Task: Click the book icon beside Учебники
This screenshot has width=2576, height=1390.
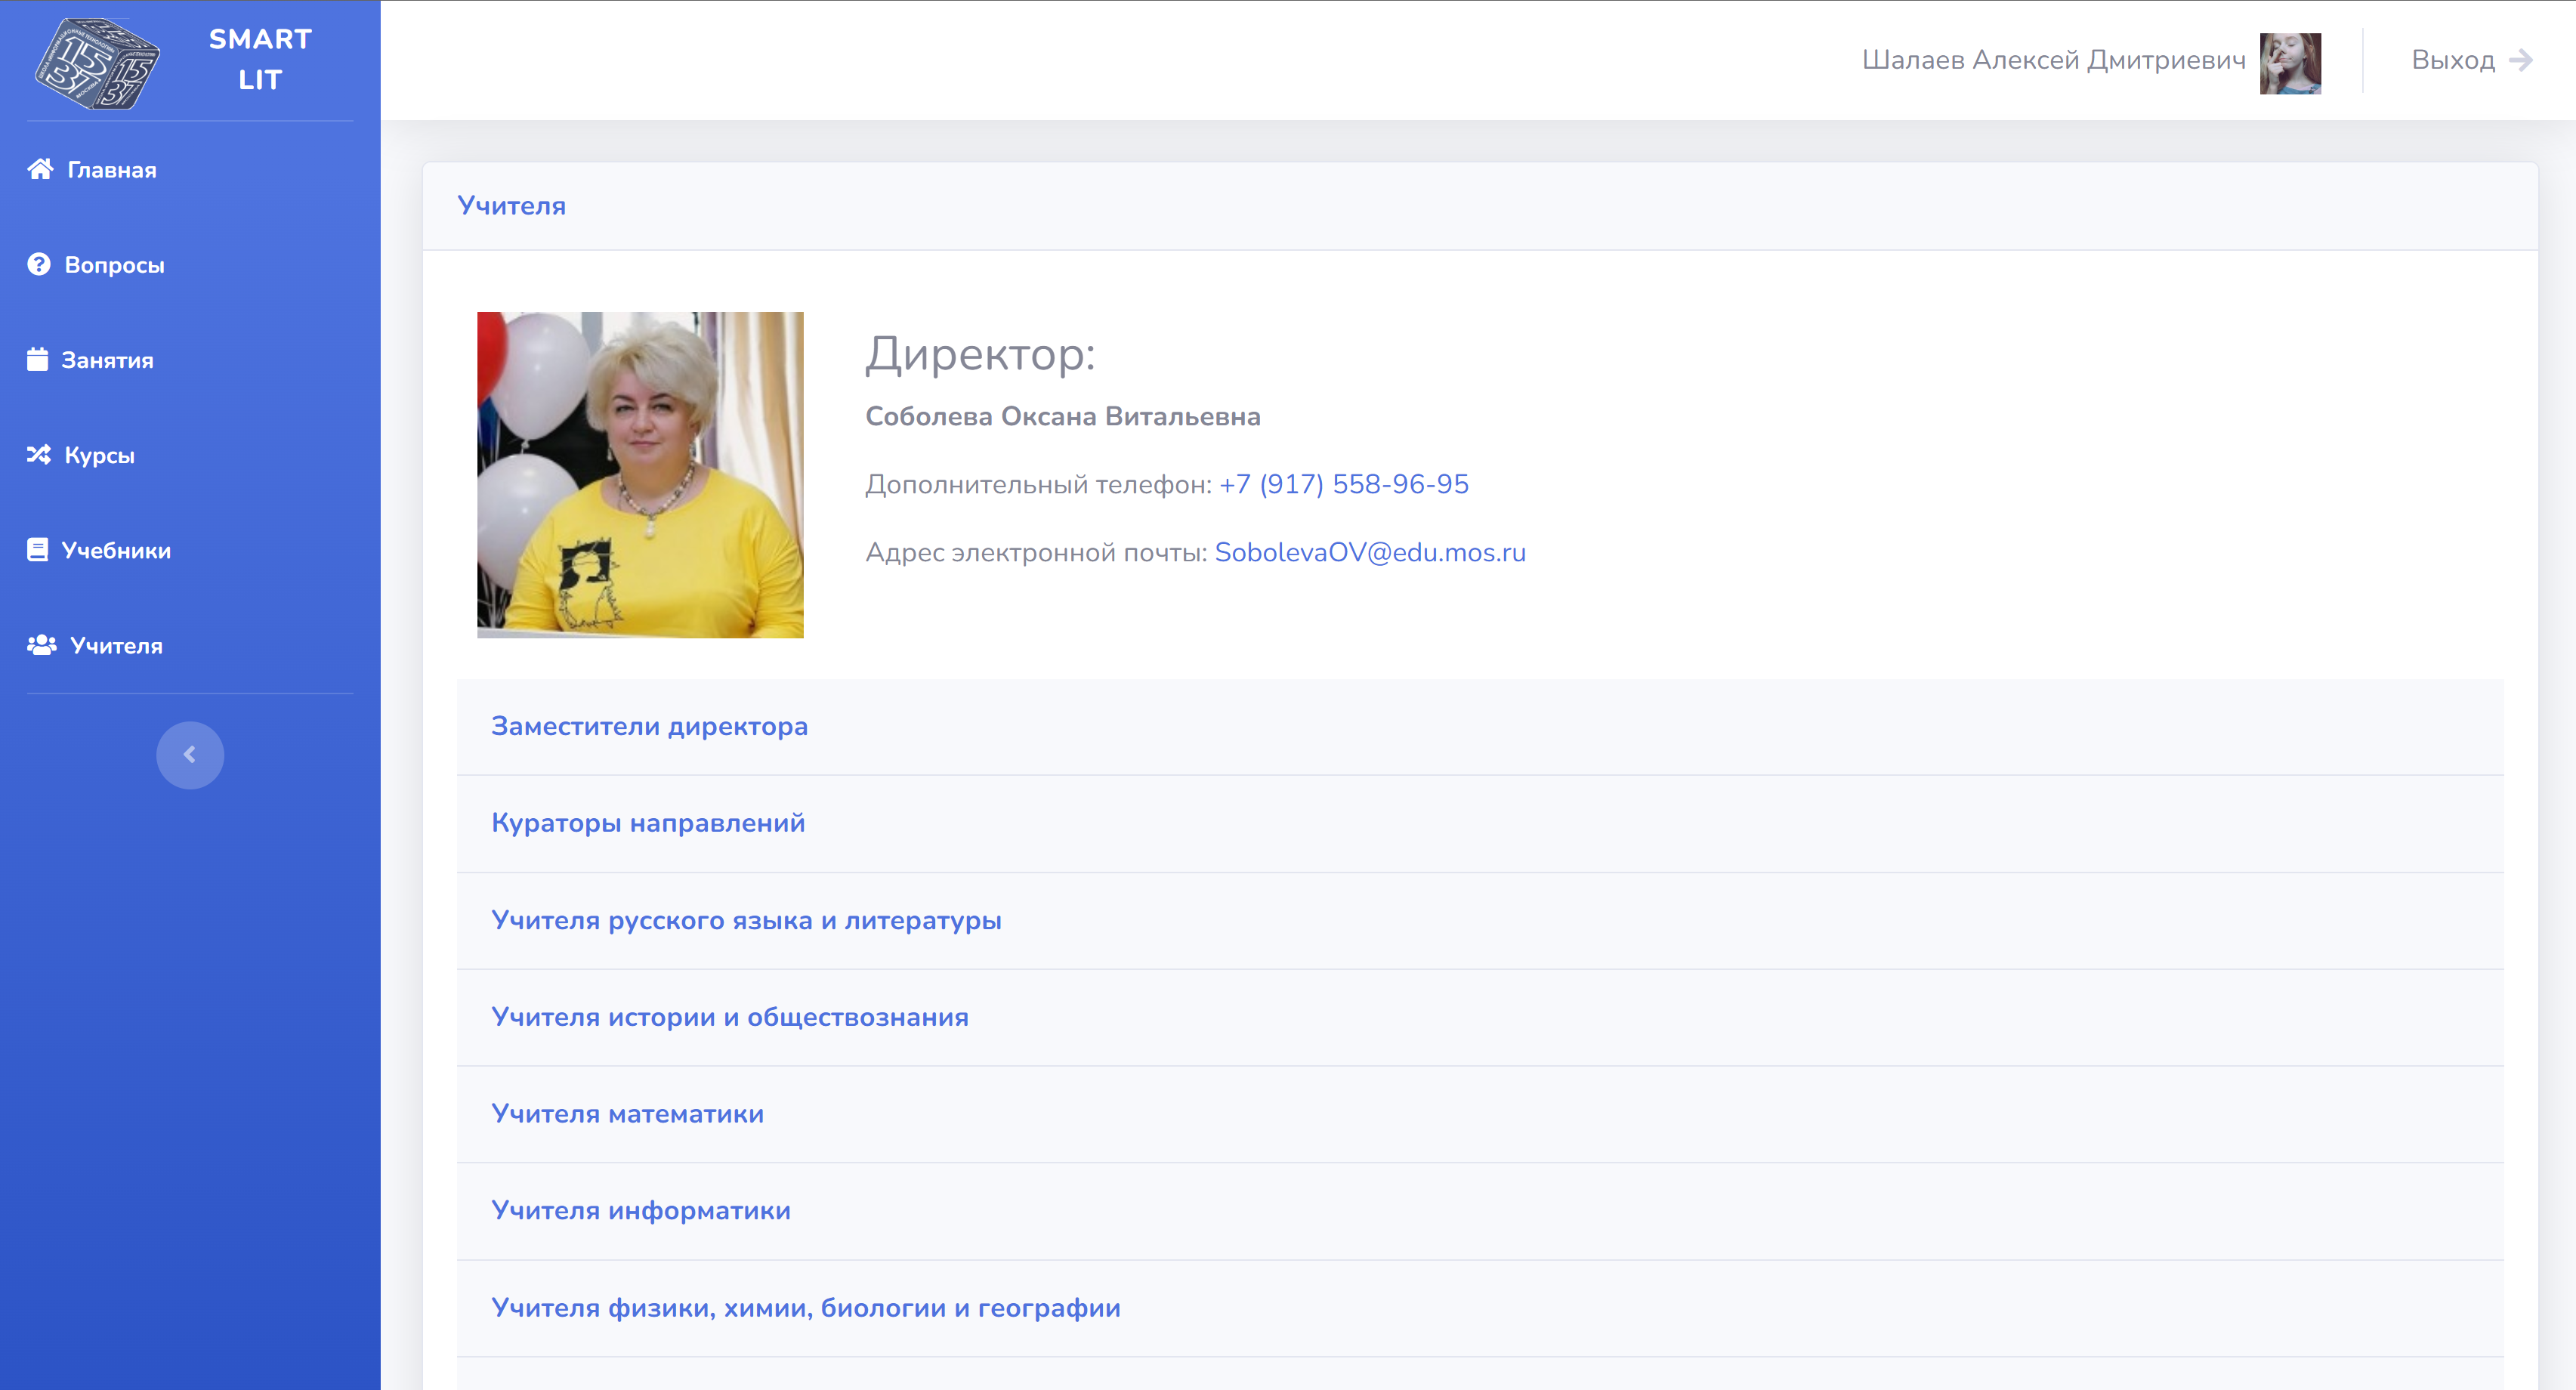Action: tap(37, 549)
